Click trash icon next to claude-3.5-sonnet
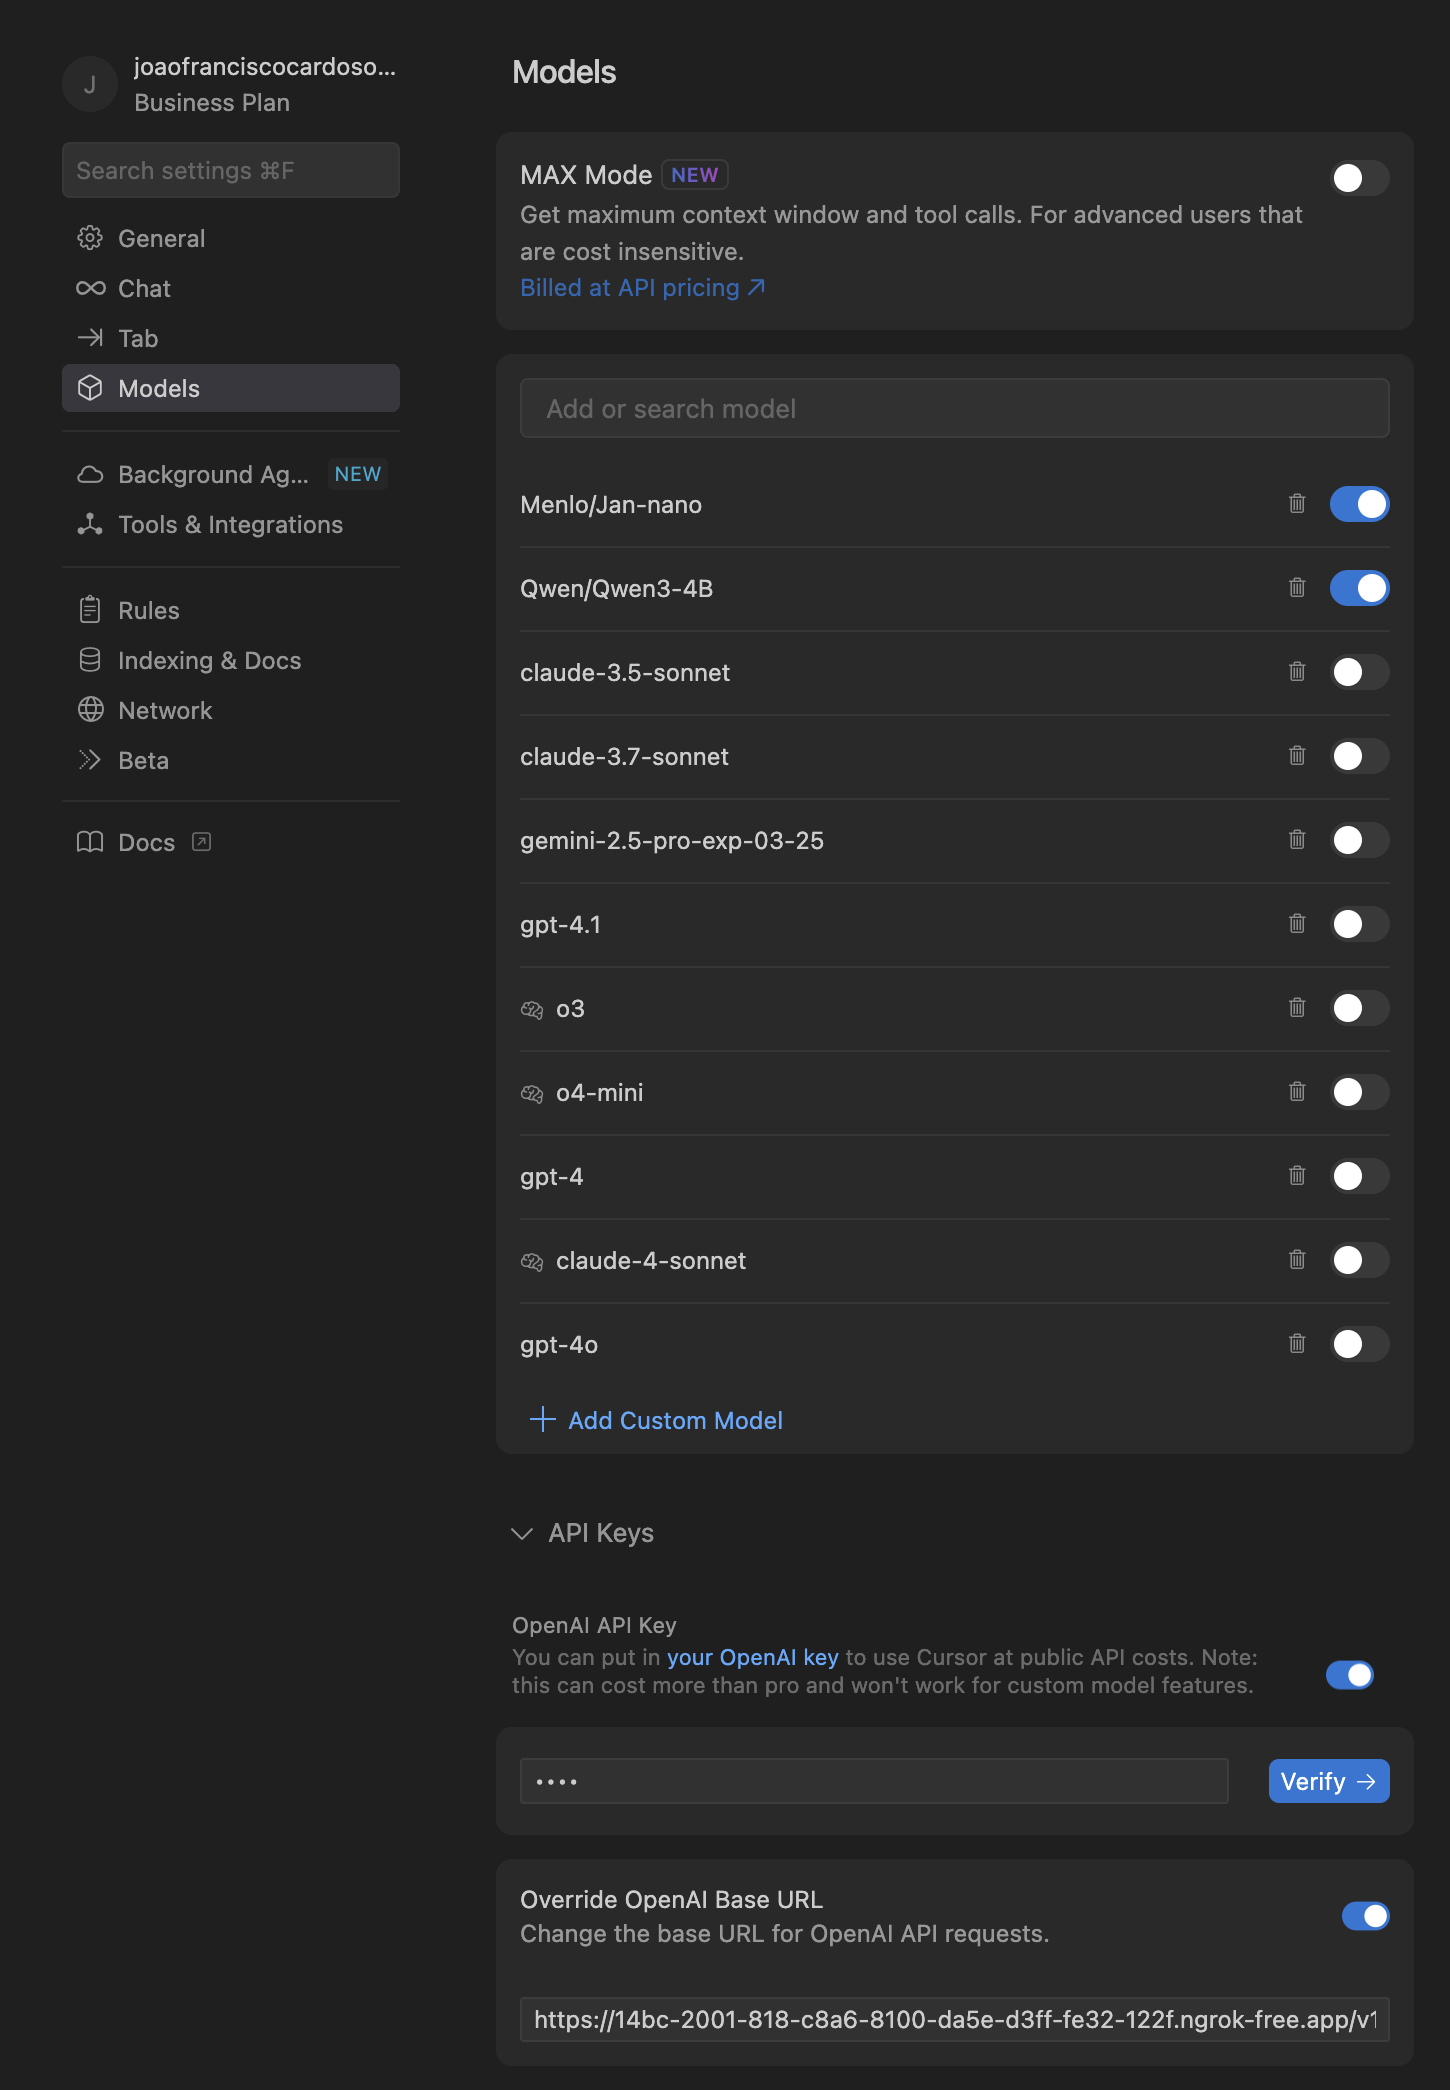 tap(1297, 672)
